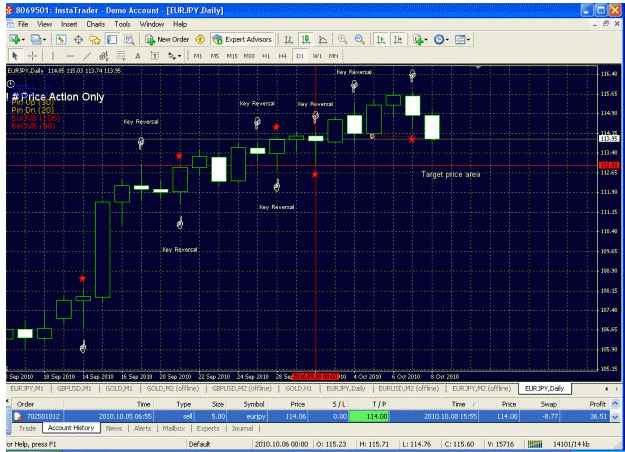Viewport: 625px width, 452px height.
Task: Zoom in on the chart
Action: point(342,39)
